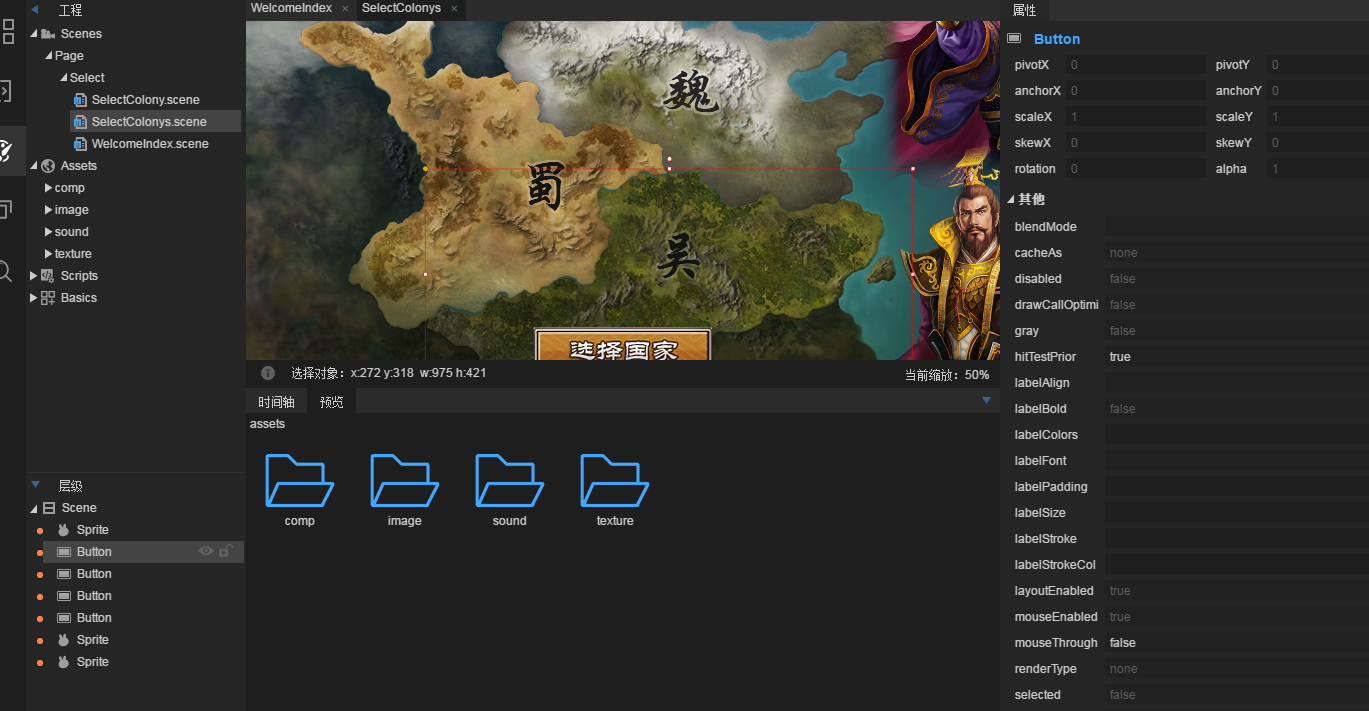
Task: Click the info icon in status bar
Action: (268, 373)
